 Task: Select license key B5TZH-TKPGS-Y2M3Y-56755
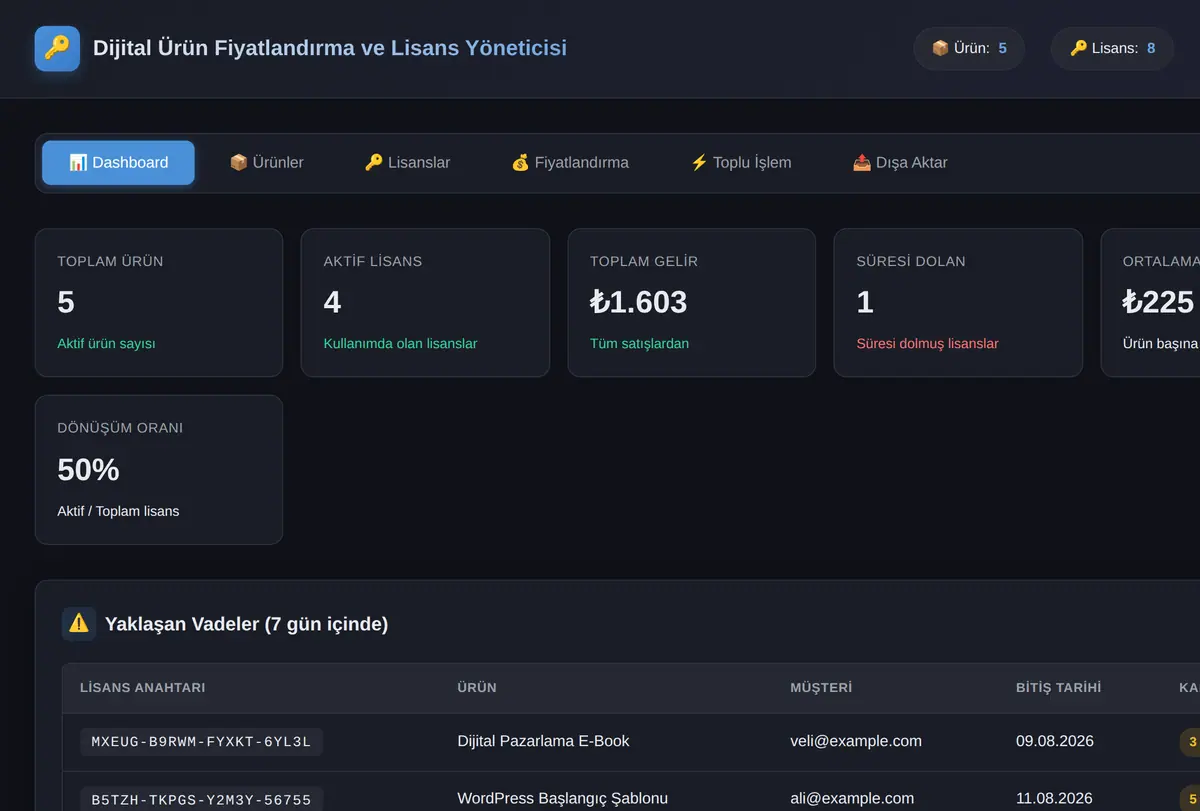pyautogui.click(x=201, y=800)
